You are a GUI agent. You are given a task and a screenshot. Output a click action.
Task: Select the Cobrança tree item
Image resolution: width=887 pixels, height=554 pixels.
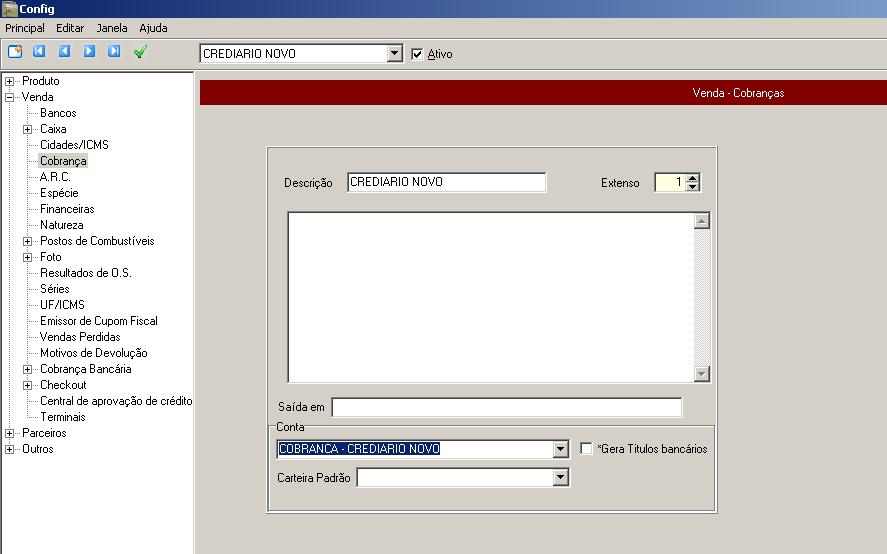point(63,161)
